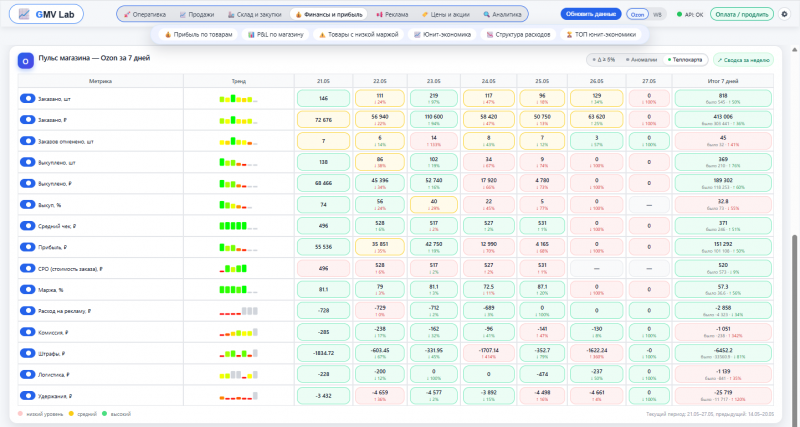Click trend sparkline for Маржа, %
The width and height of the screenshot is (800, 427).
pos(238,289)
